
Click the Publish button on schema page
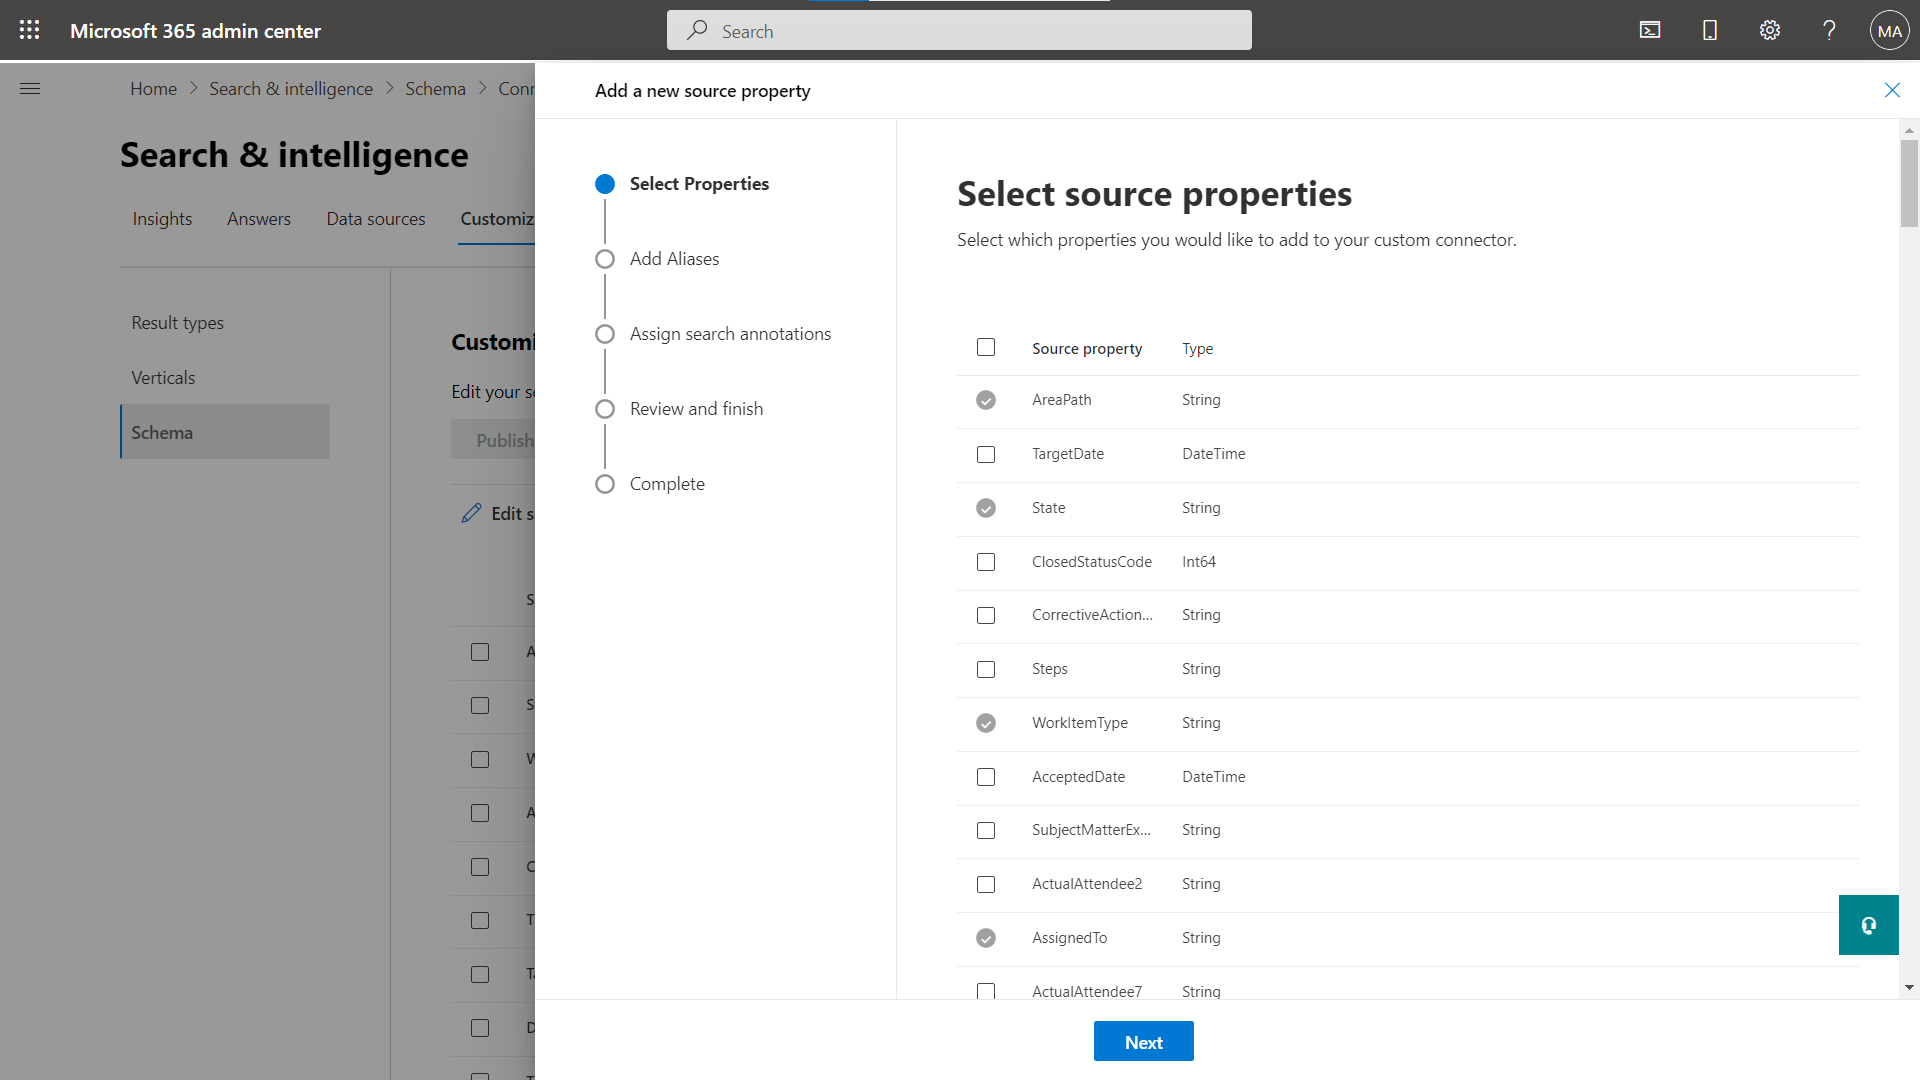pos(505,439)
